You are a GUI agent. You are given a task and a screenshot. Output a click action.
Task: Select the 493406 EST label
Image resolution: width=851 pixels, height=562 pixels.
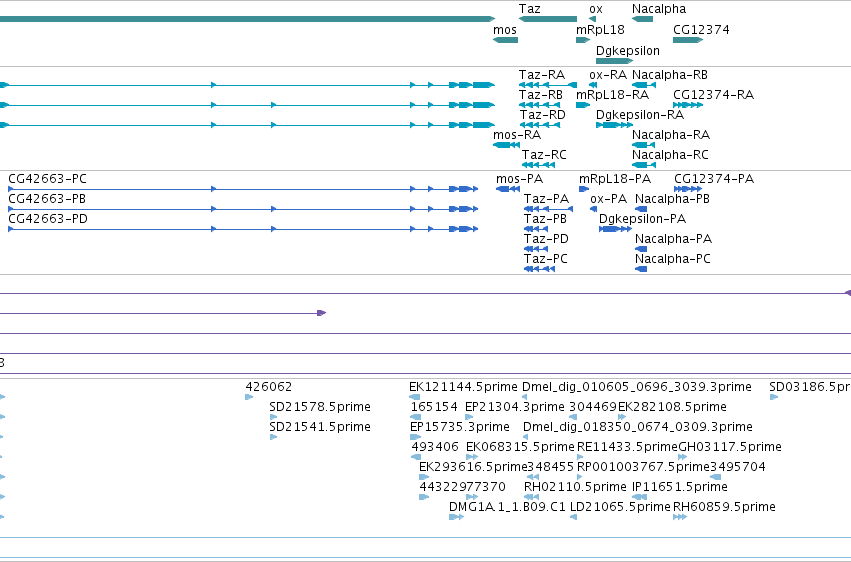coord(435,448)
